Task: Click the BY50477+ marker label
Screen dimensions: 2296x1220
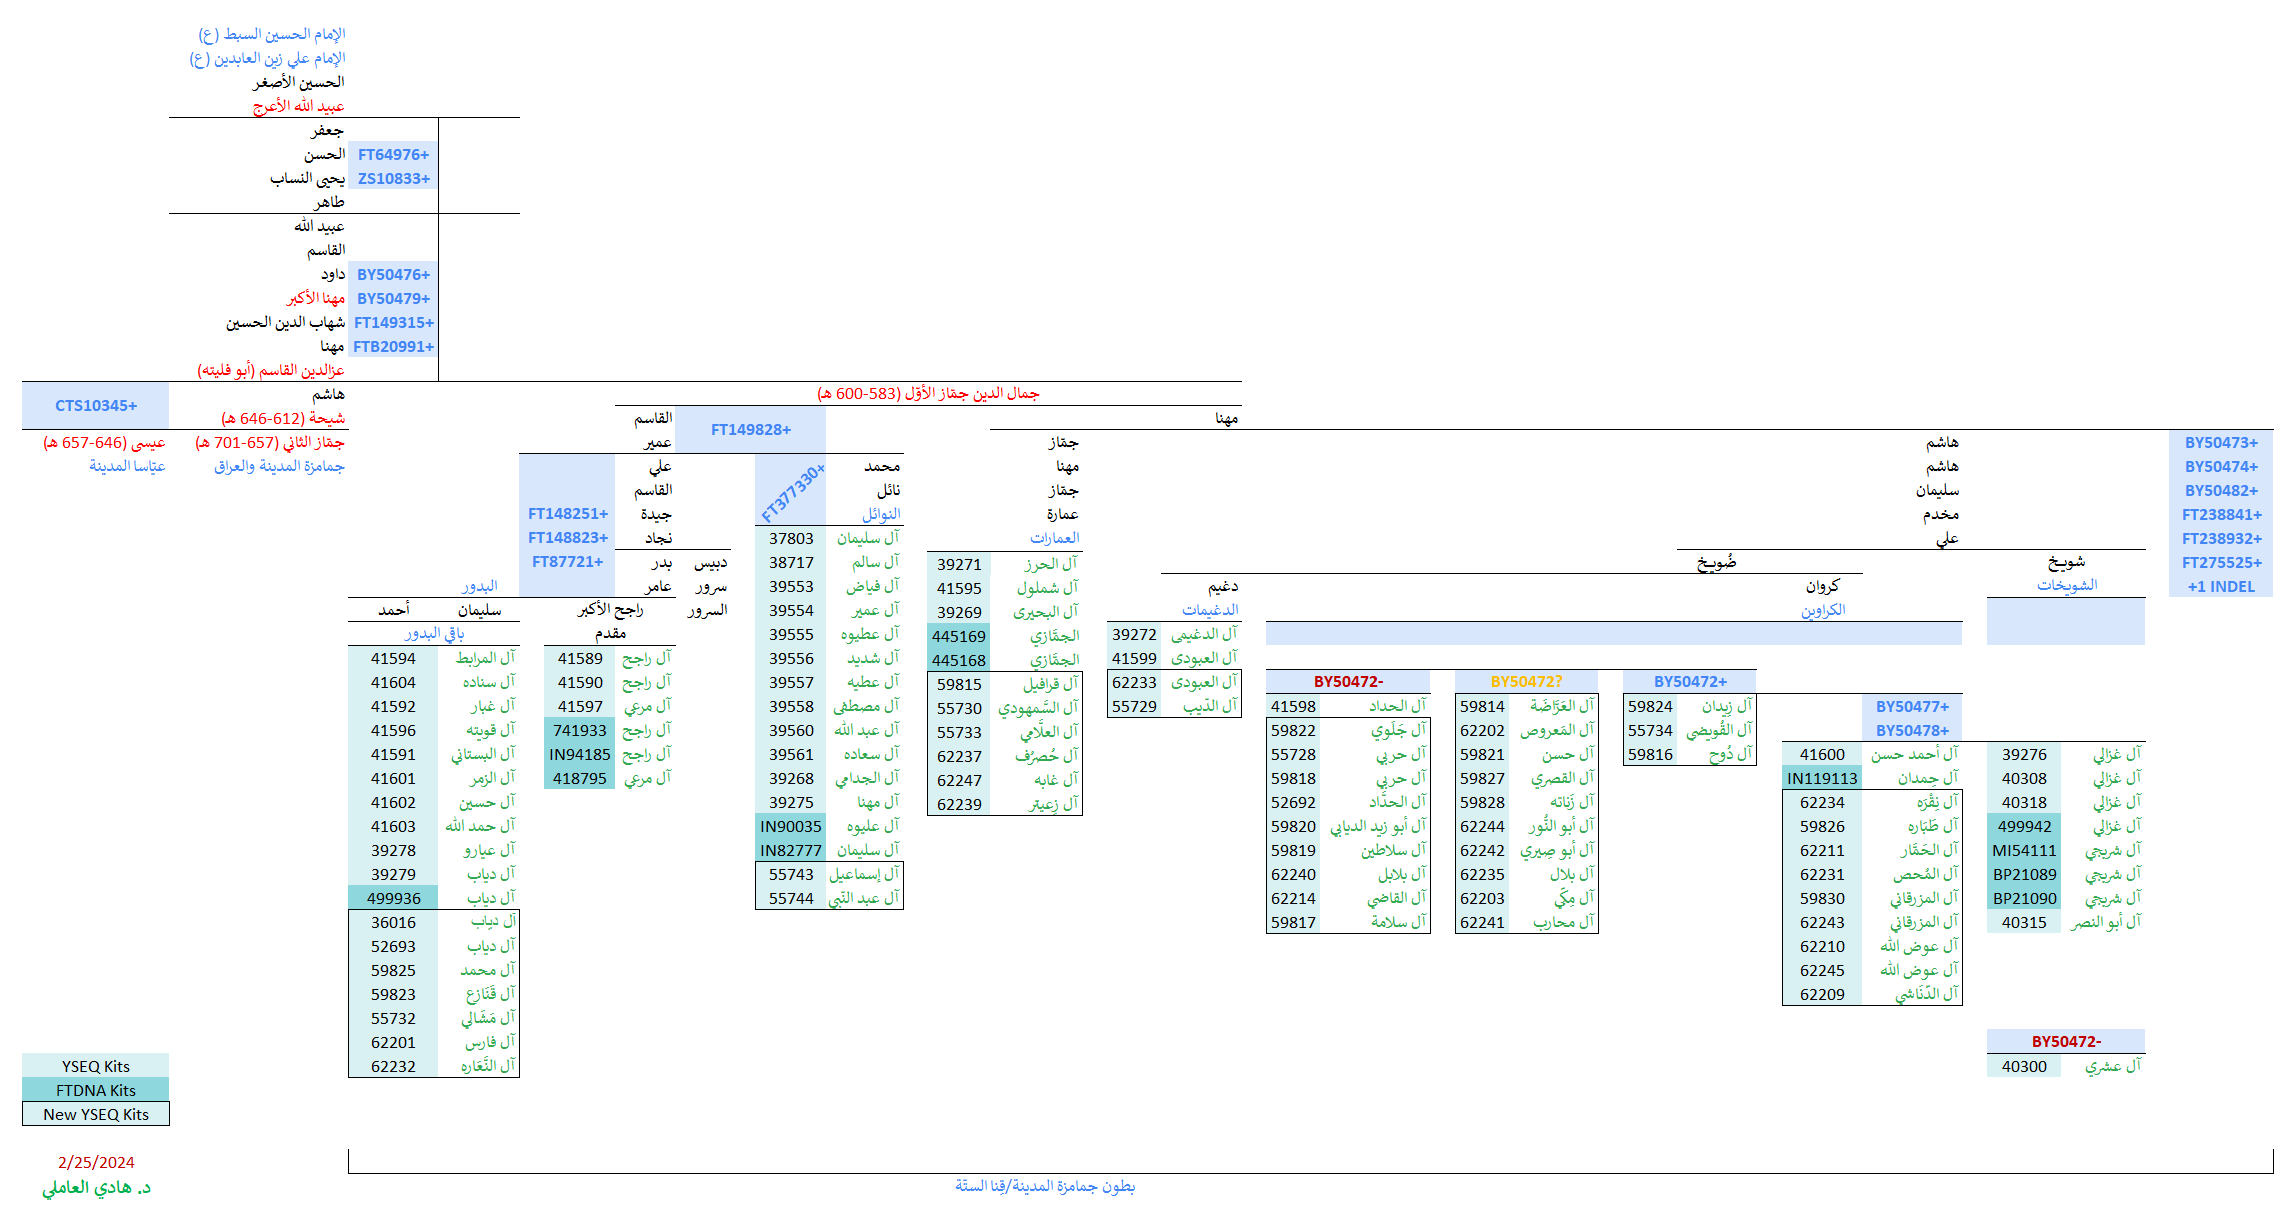Action: click(1912, 707)
